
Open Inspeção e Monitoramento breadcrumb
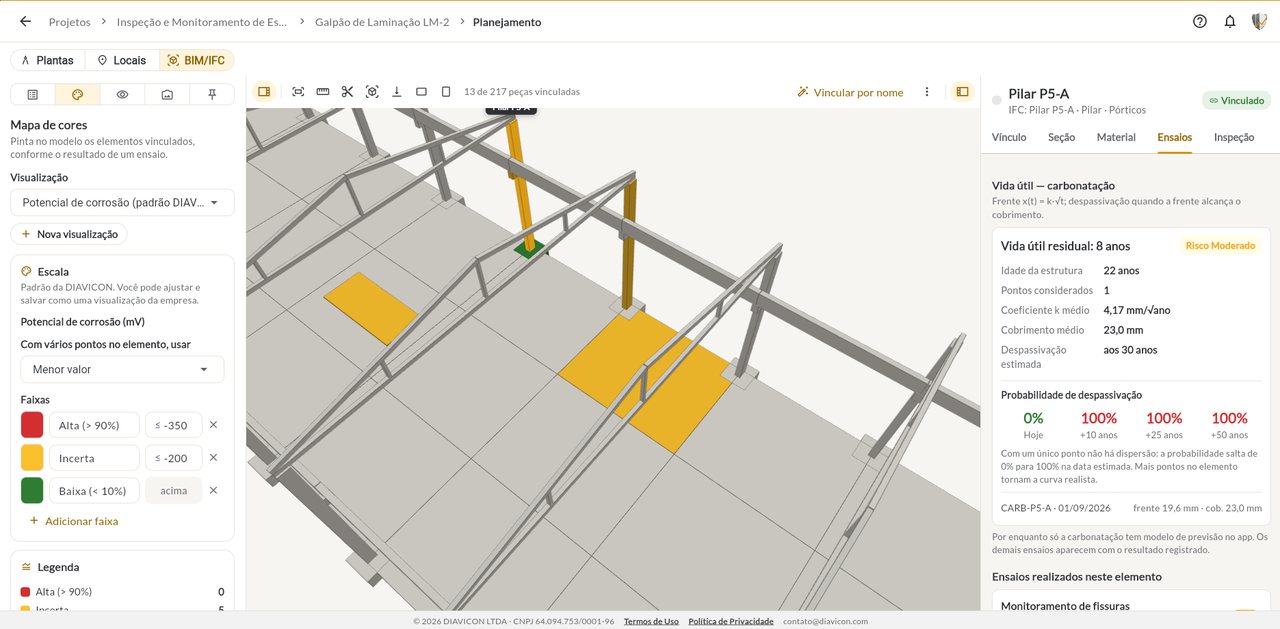pos(202,21)
